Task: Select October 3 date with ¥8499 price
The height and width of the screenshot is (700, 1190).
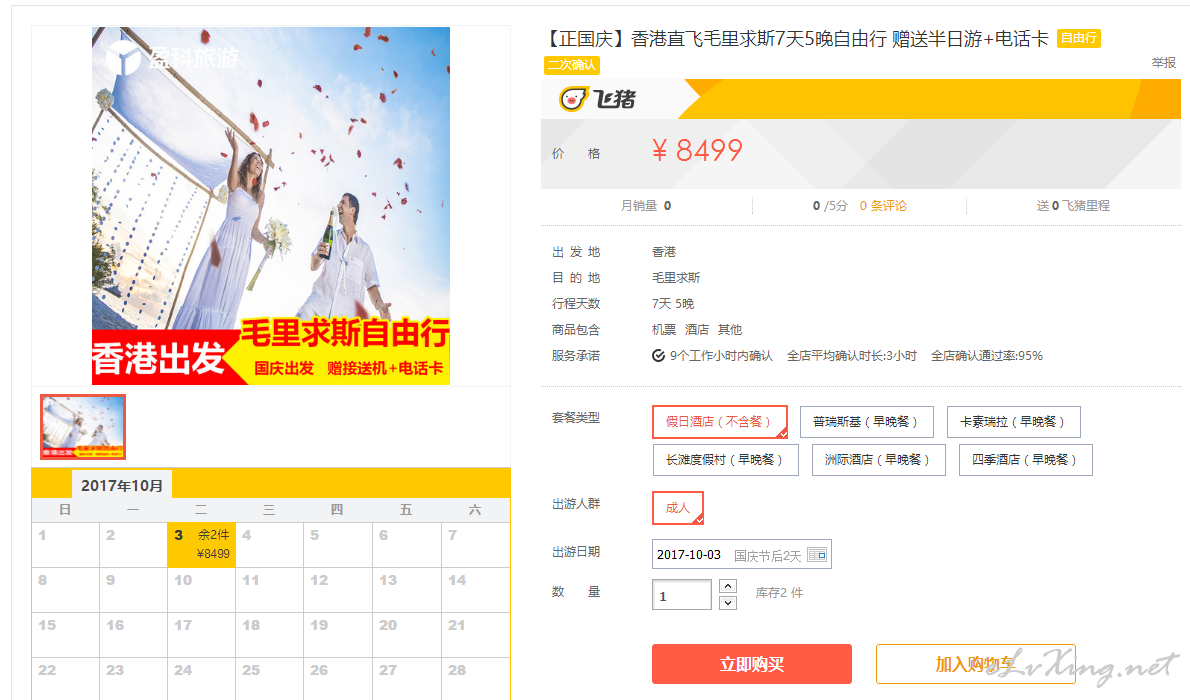Action: [201, 544]
